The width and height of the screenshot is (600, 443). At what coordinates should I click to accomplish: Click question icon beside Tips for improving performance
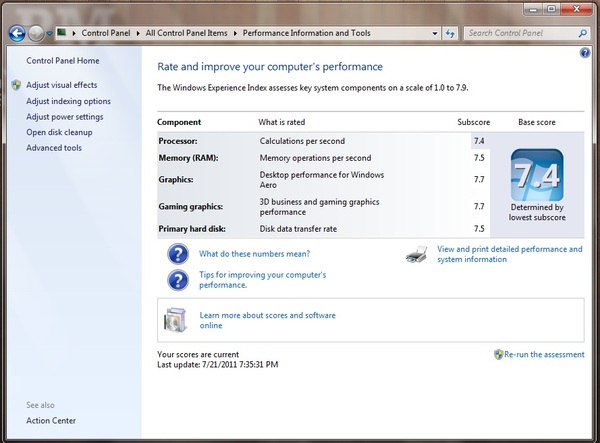pyautogui.click(x=178, y=280)
